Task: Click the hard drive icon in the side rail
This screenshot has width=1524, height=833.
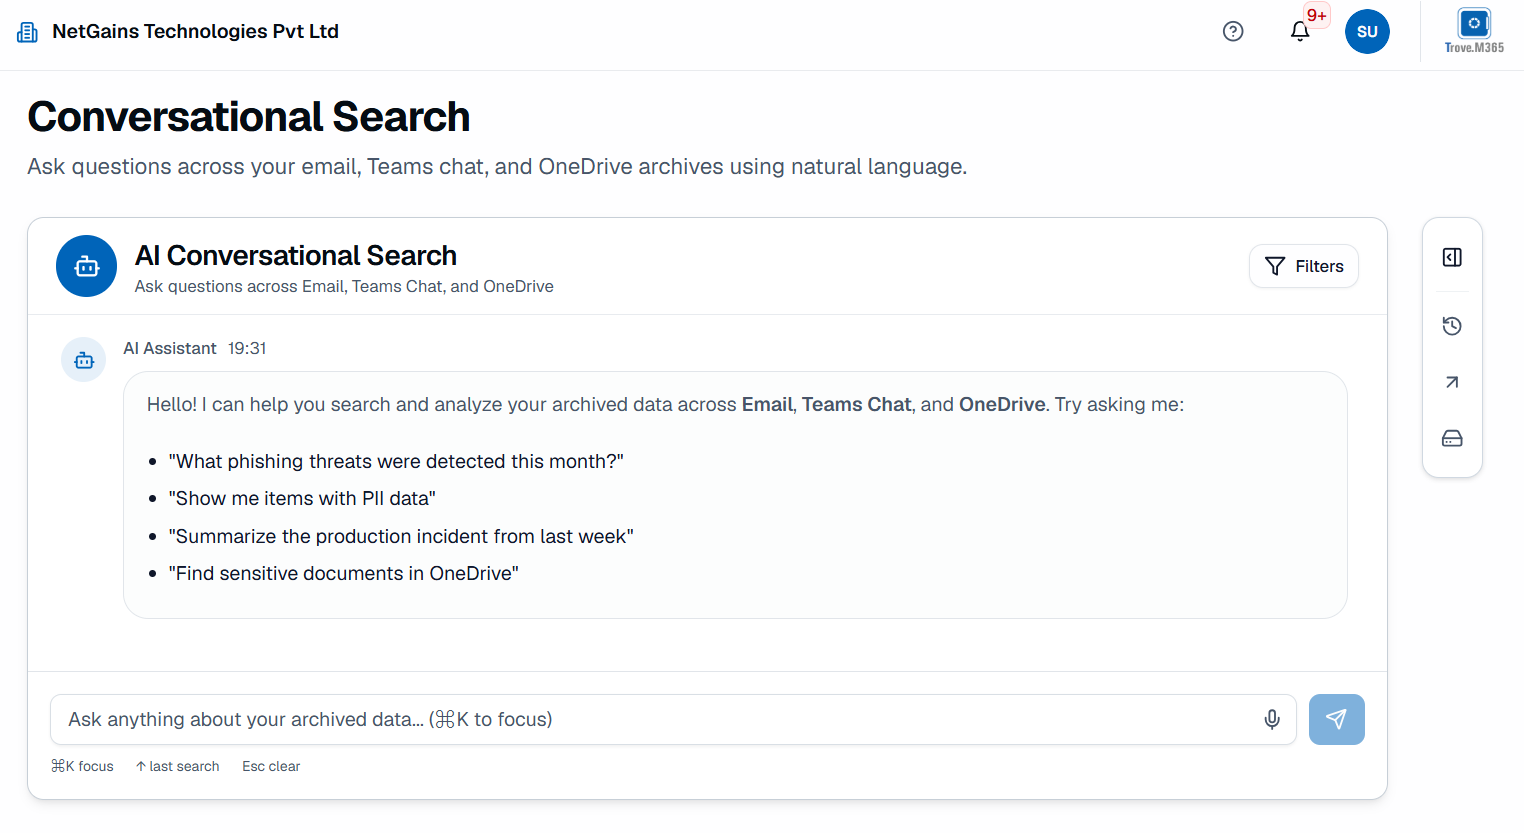Action: tap(1452, 439)
